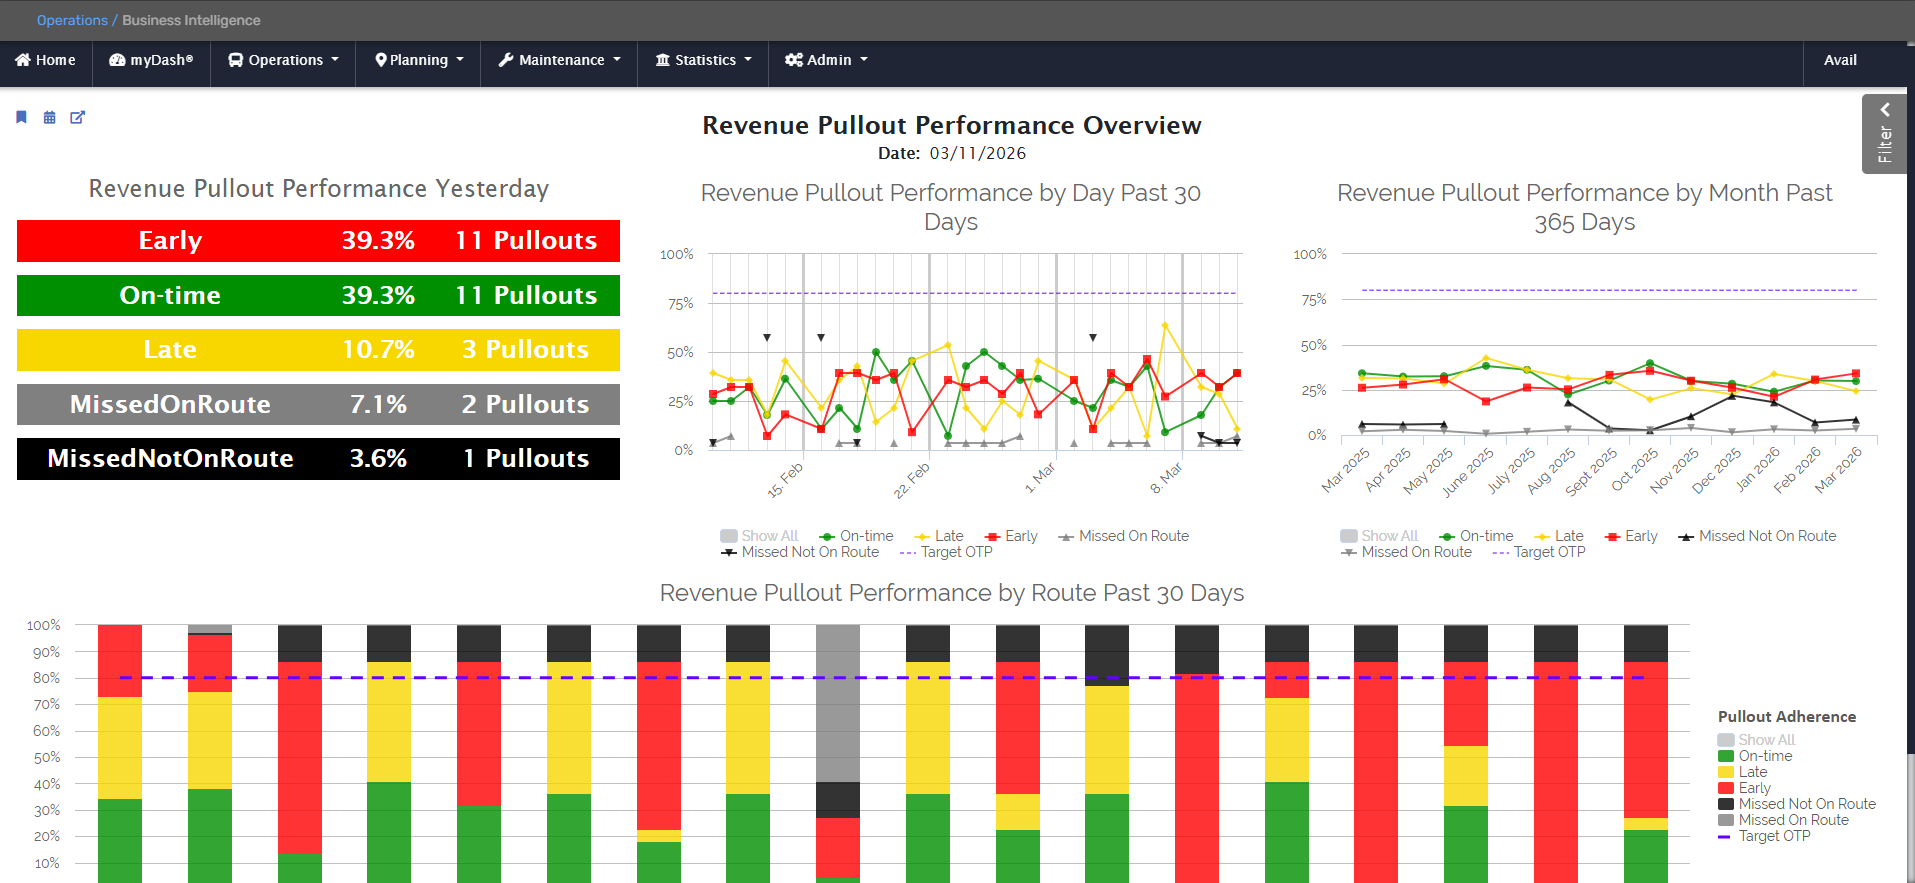
Task: Click the bookmark icon above the dashboard
Action: coord(21,117)
